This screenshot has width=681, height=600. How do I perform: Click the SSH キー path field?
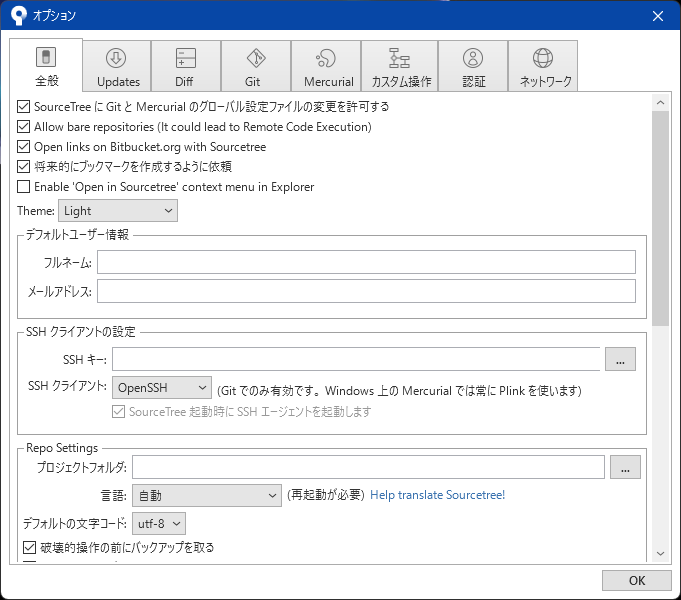coord(356,359)
